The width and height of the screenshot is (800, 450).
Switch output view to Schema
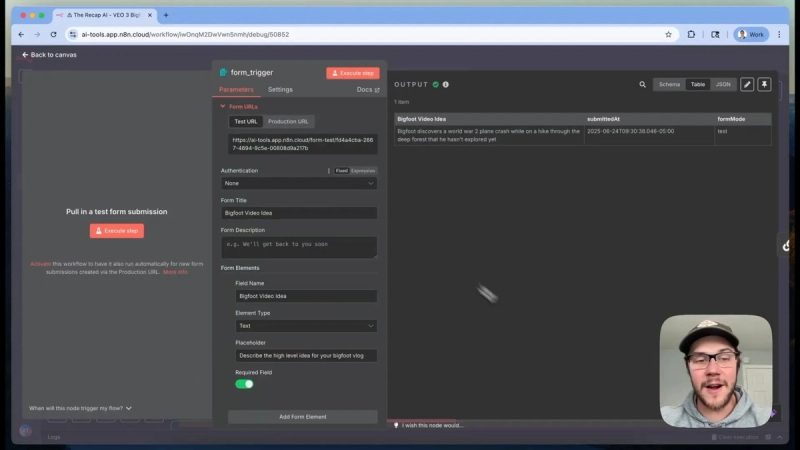(x=669, y=85)
